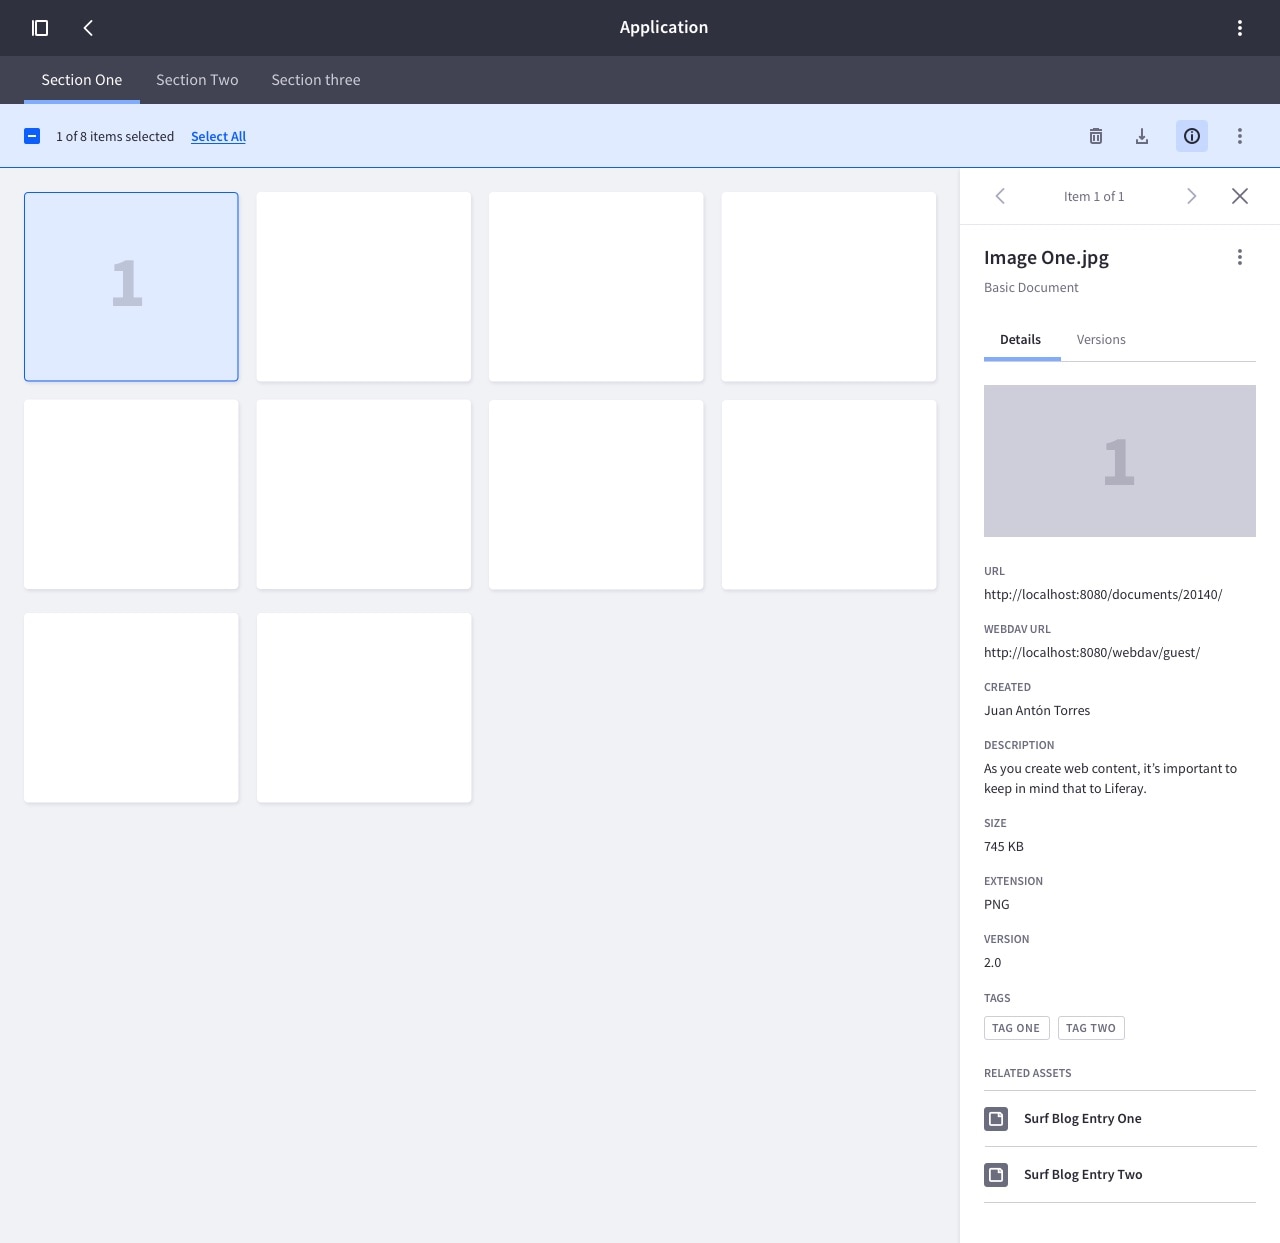Download the selected document
Image resolution: width=1280 pixels, height=1243 pixels.
pyautogui.click(x=1141, y=136)
